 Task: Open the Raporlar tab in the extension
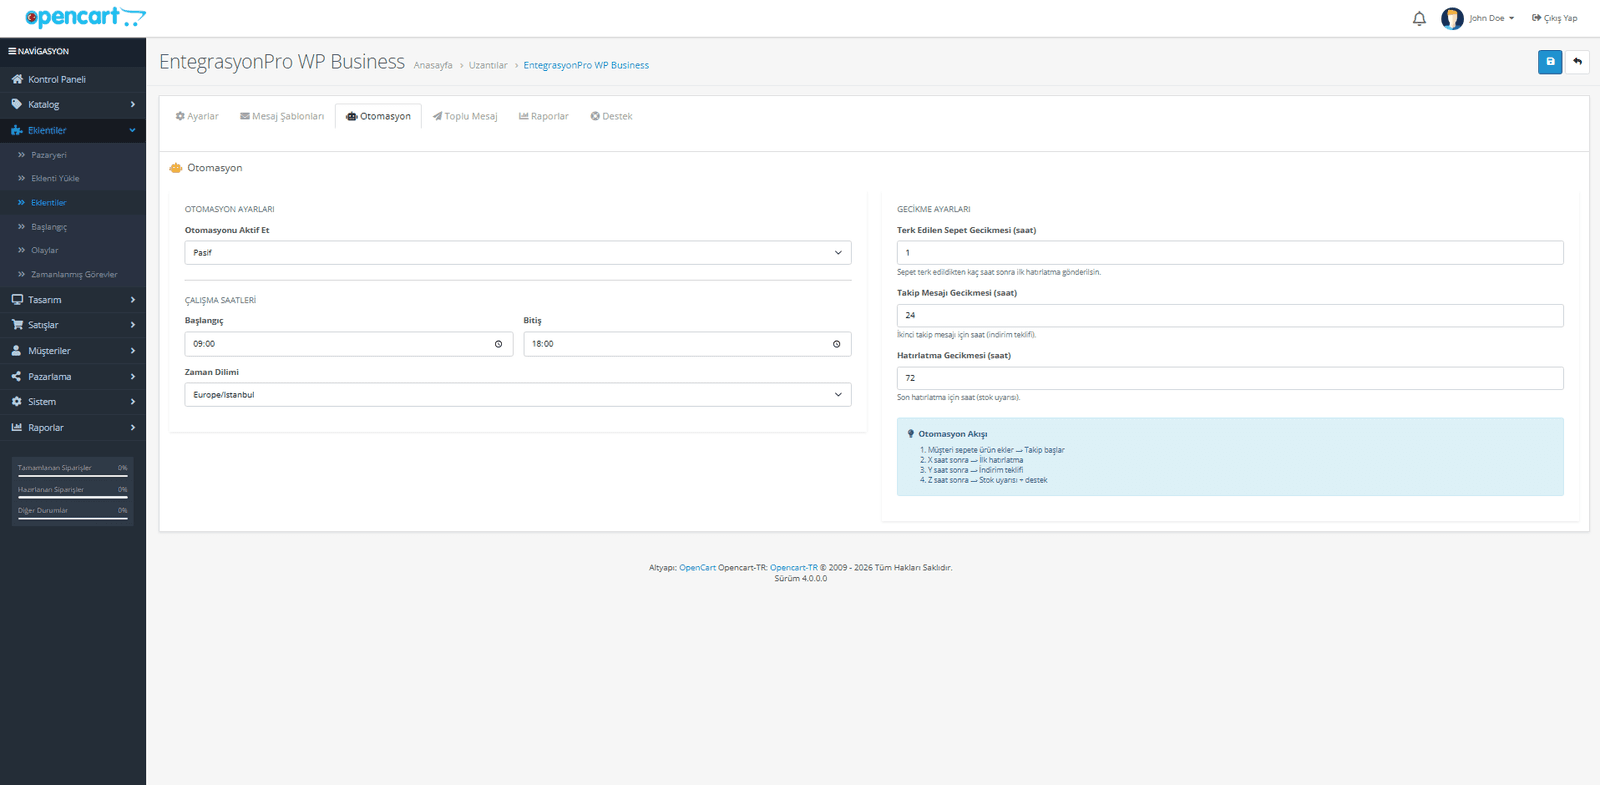click(x=544, y=117)
